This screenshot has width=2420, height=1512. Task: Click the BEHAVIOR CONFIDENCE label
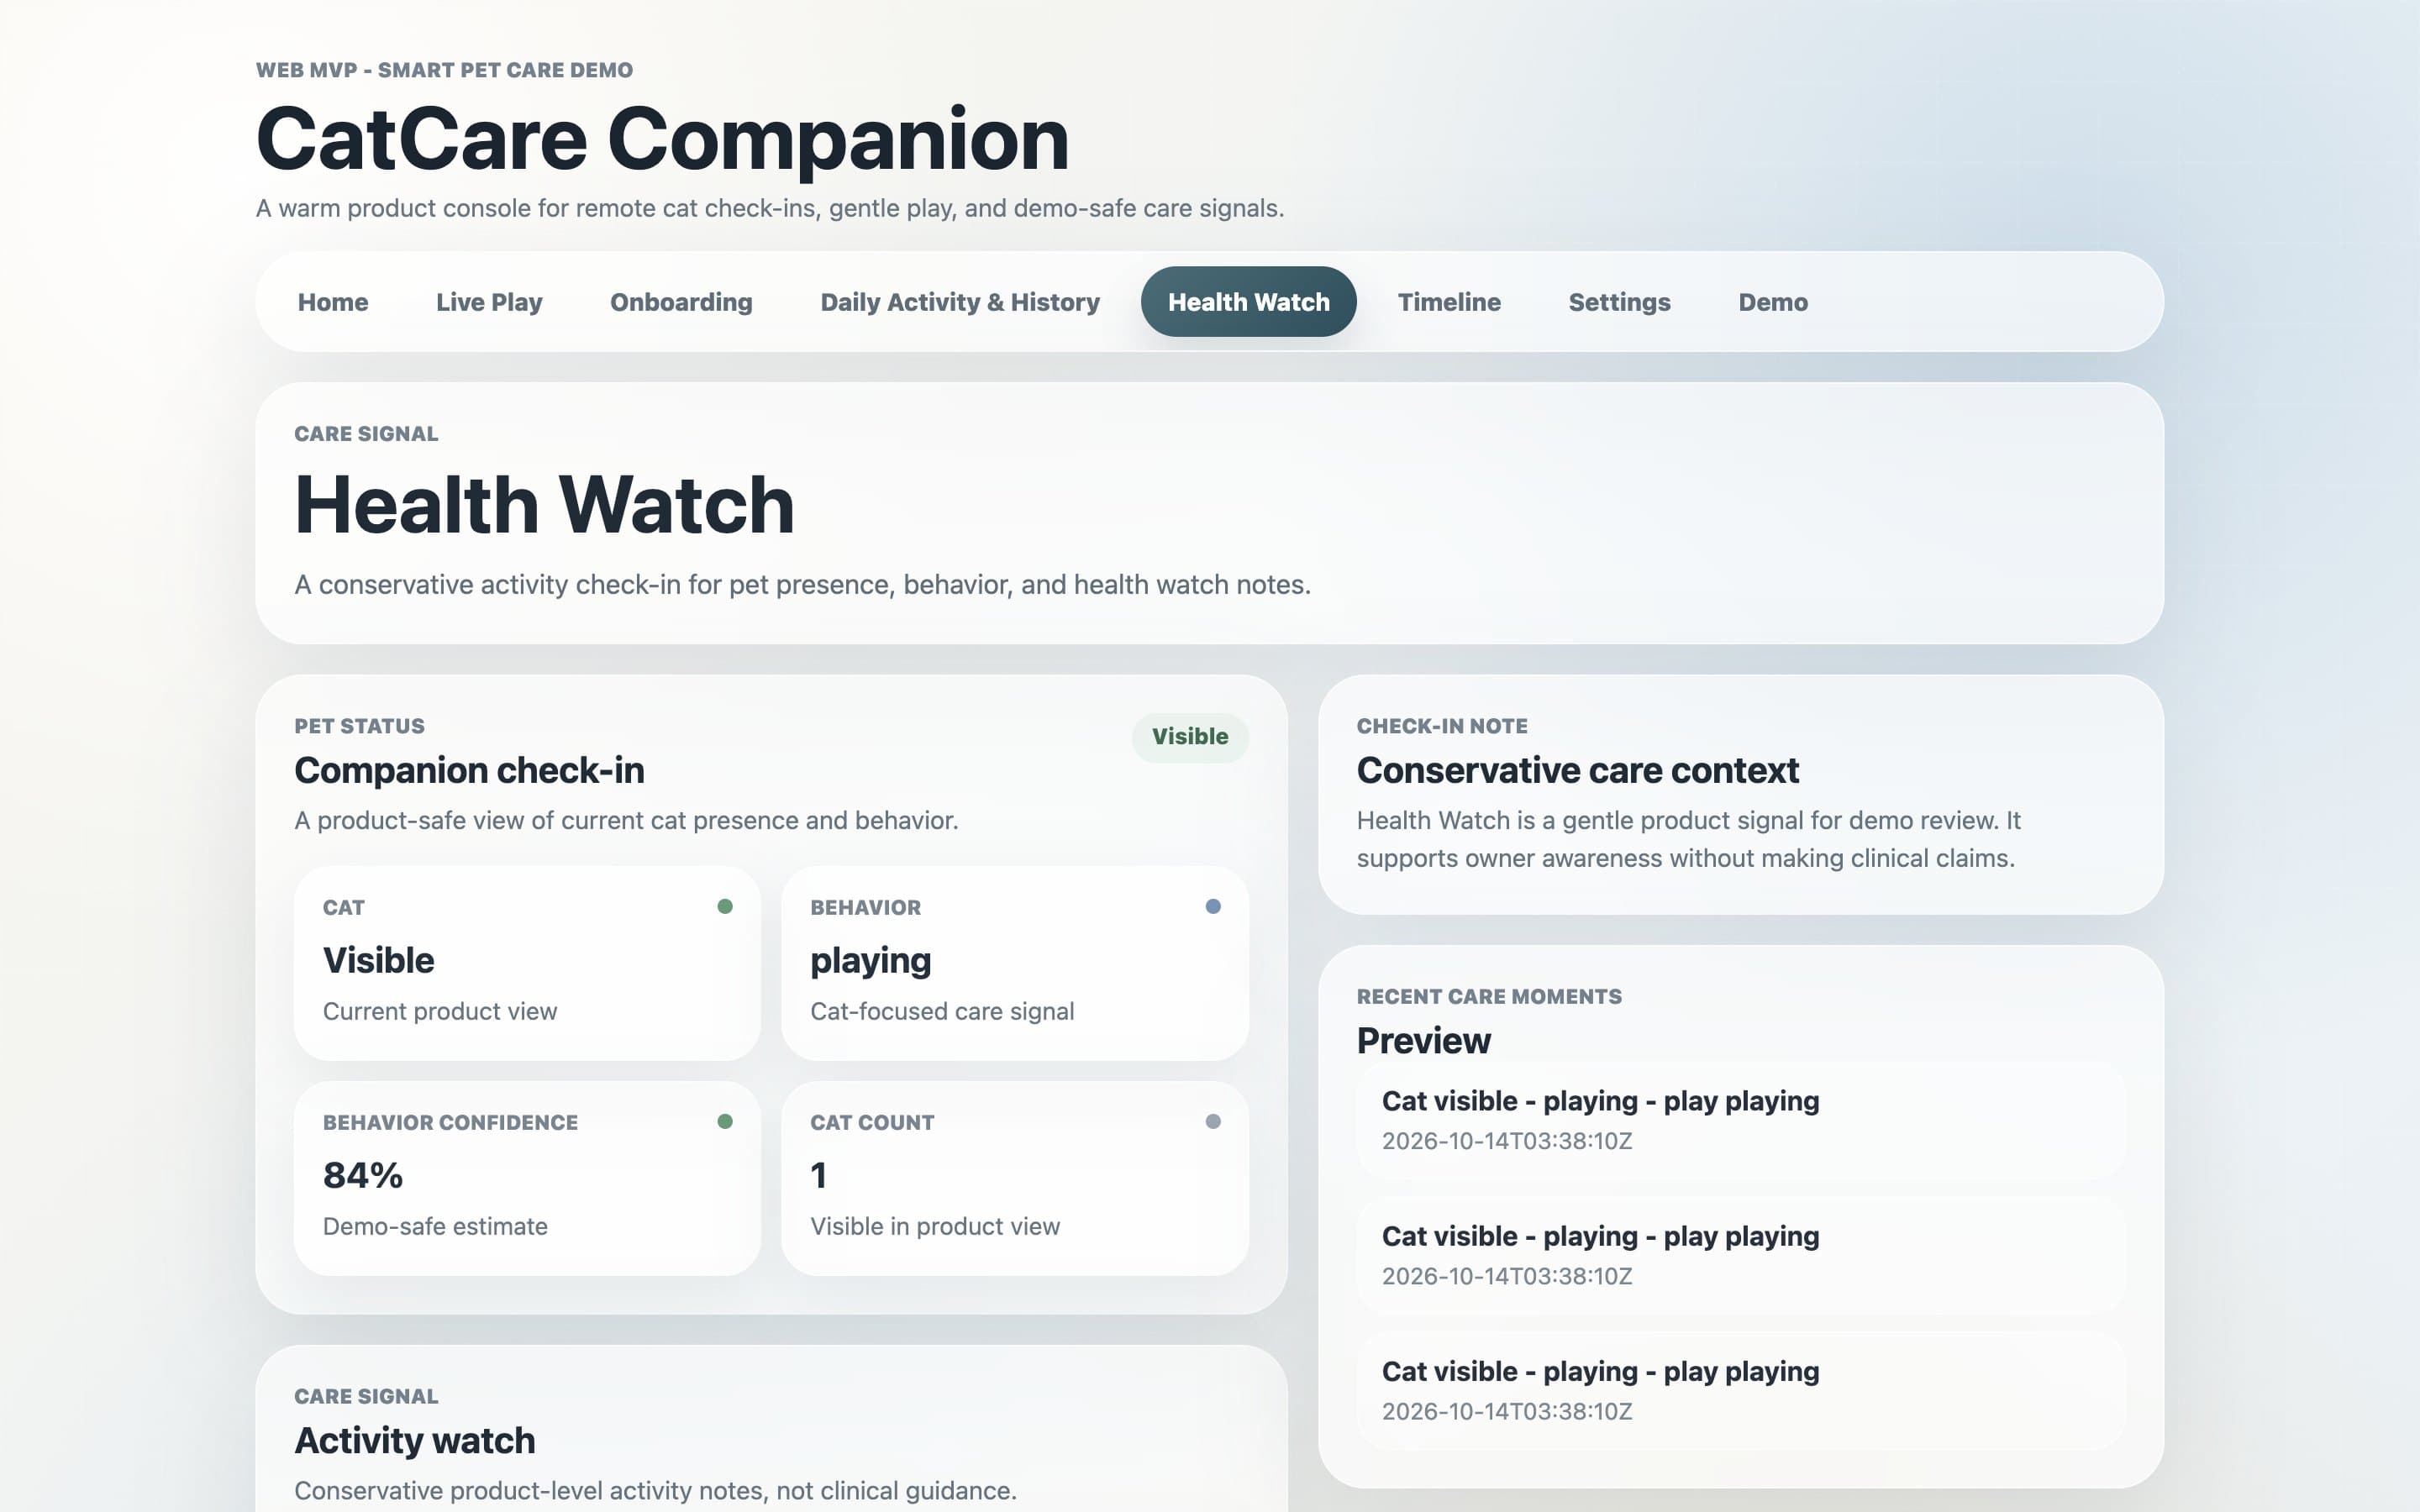pyautogui.click(x=450, y=1123)
